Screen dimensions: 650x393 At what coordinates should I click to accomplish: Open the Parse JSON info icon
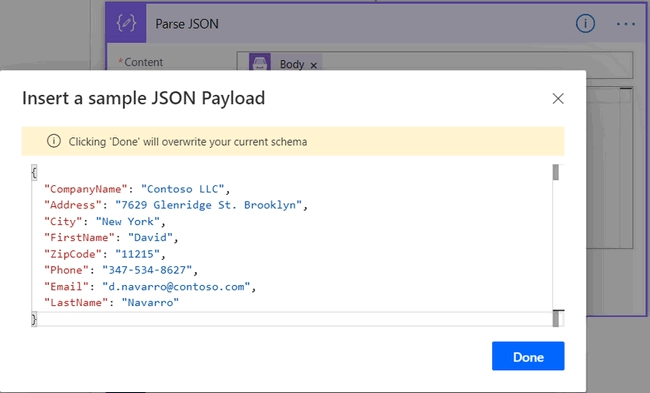585,24
